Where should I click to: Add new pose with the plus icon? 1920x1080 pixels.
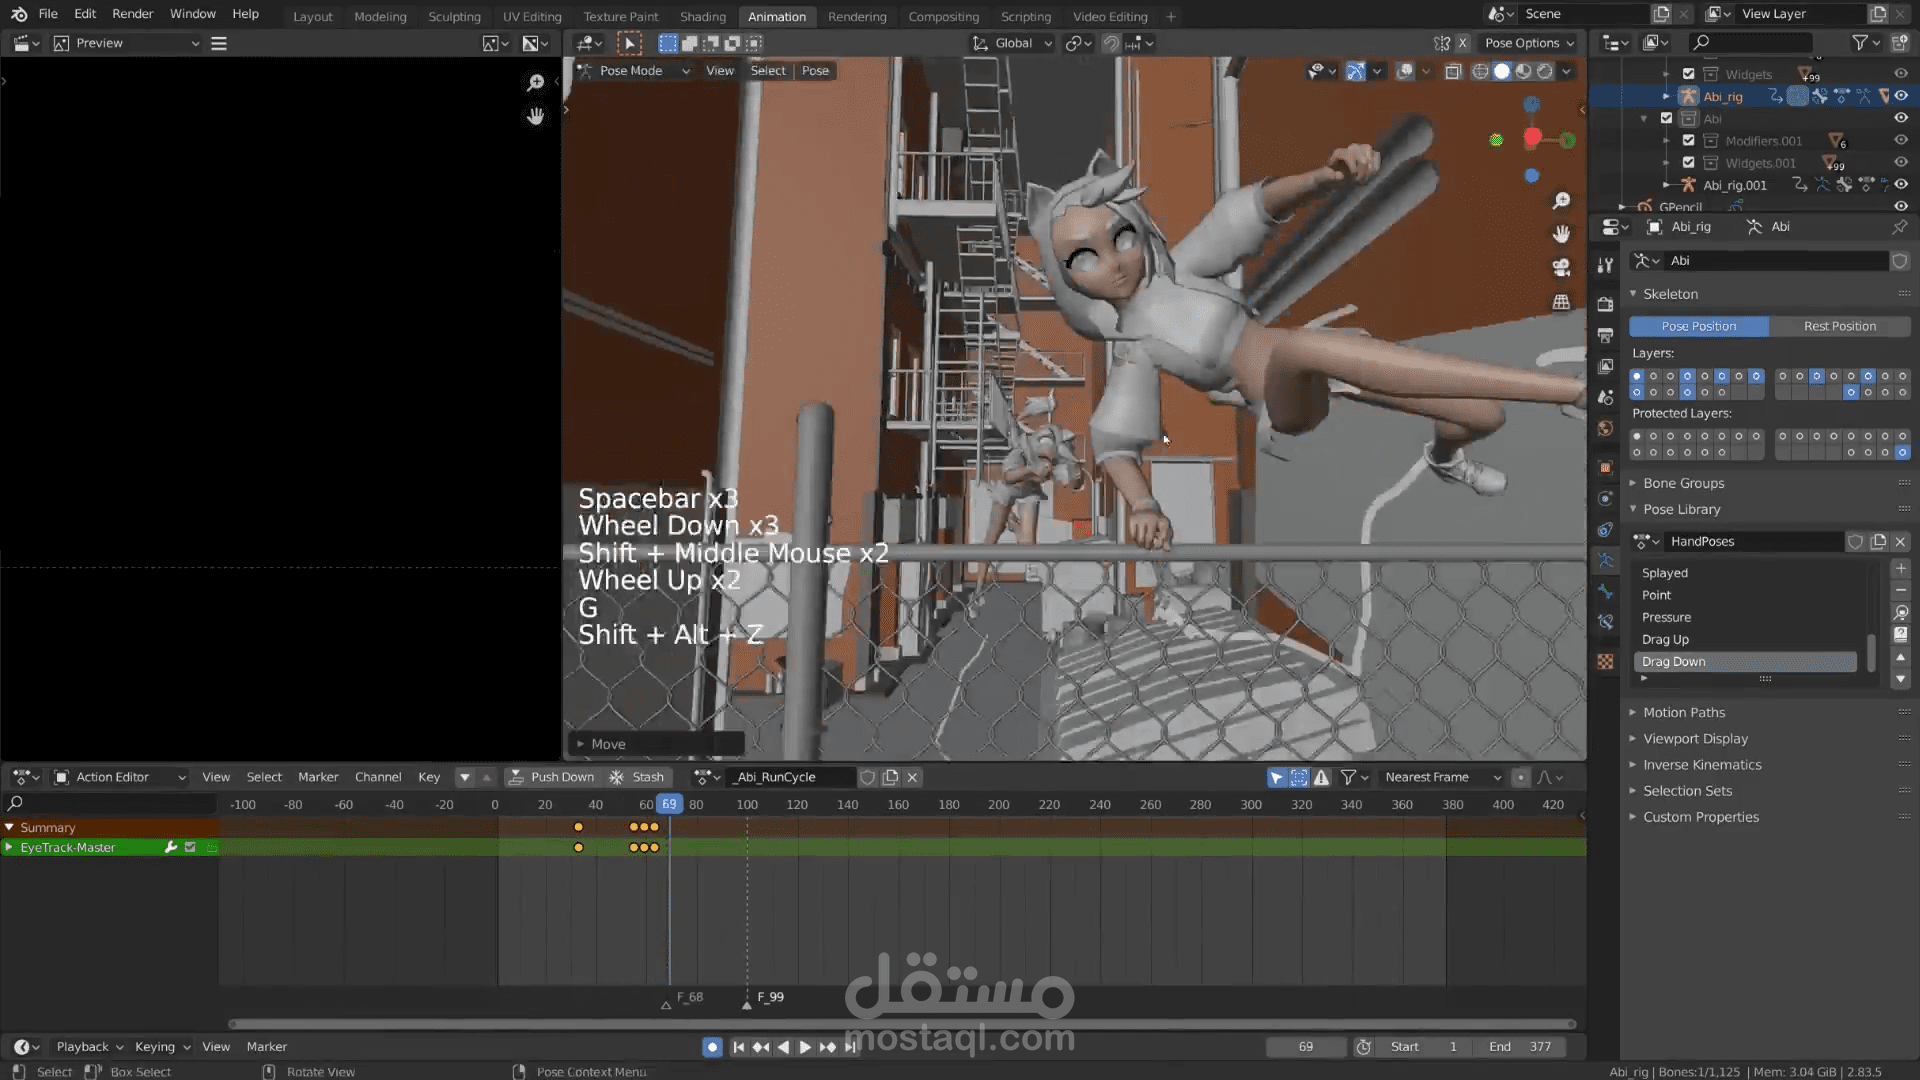[1901, 569]
